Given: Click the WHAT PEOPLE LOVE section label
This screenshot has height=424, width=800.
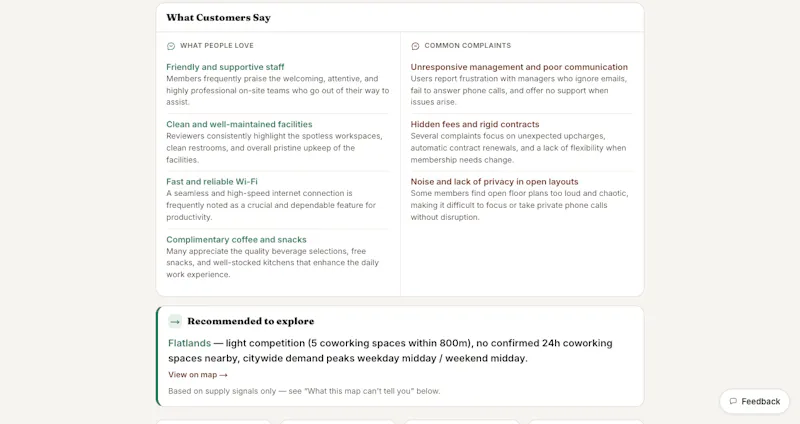Looking at the screenshot, I should click(217, 45).
